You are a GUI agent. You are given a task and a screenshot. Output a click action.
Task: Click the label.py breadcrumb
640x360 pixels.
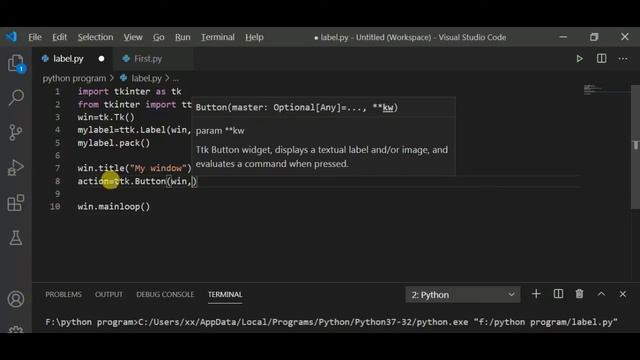pyautogui.click(x=146, y=78)
